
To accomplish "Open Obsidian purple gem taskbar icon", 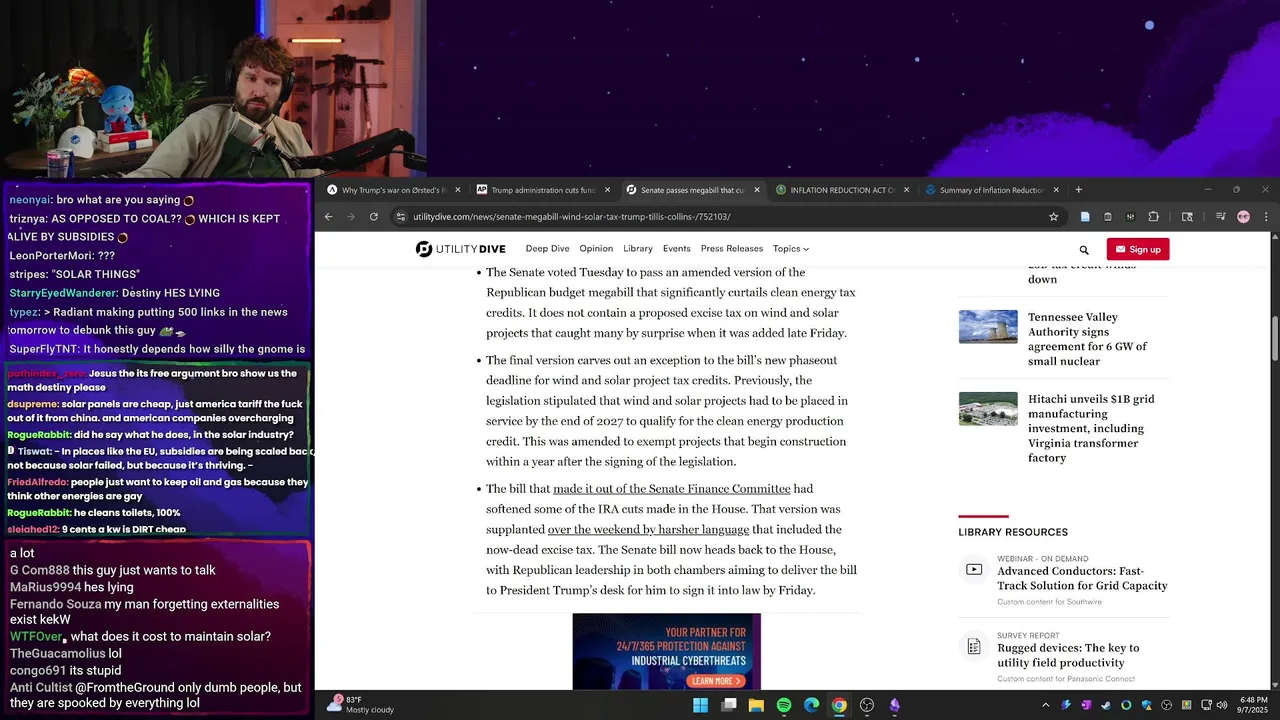I will tap(894, 705).
